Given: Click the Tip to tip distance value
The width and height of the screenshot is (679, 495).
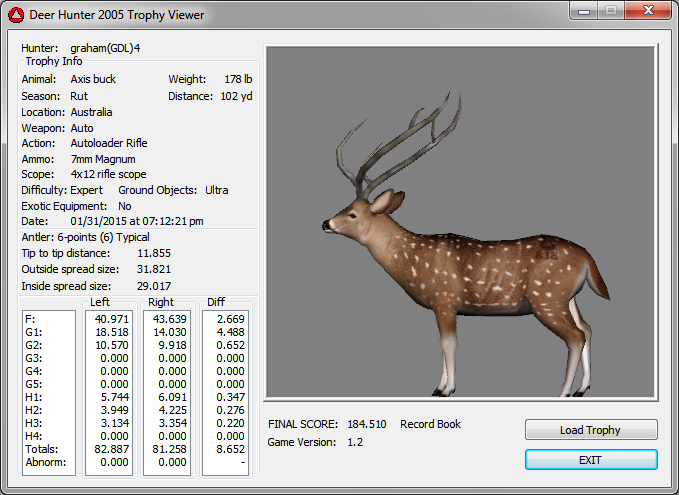Looking at the screenshot, I should [153, 253].
